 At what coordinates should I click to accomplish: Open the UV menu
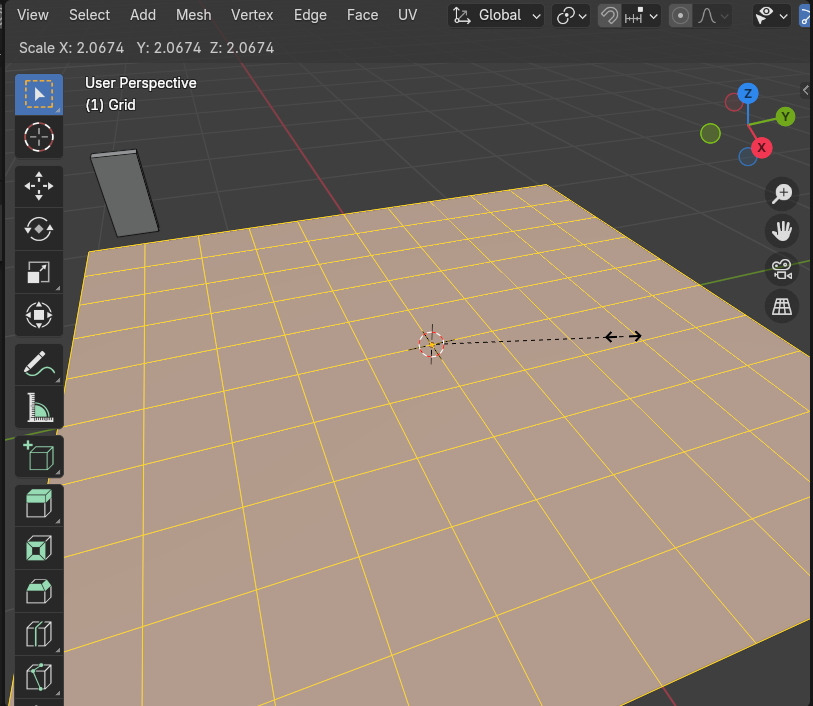point(408,15)
